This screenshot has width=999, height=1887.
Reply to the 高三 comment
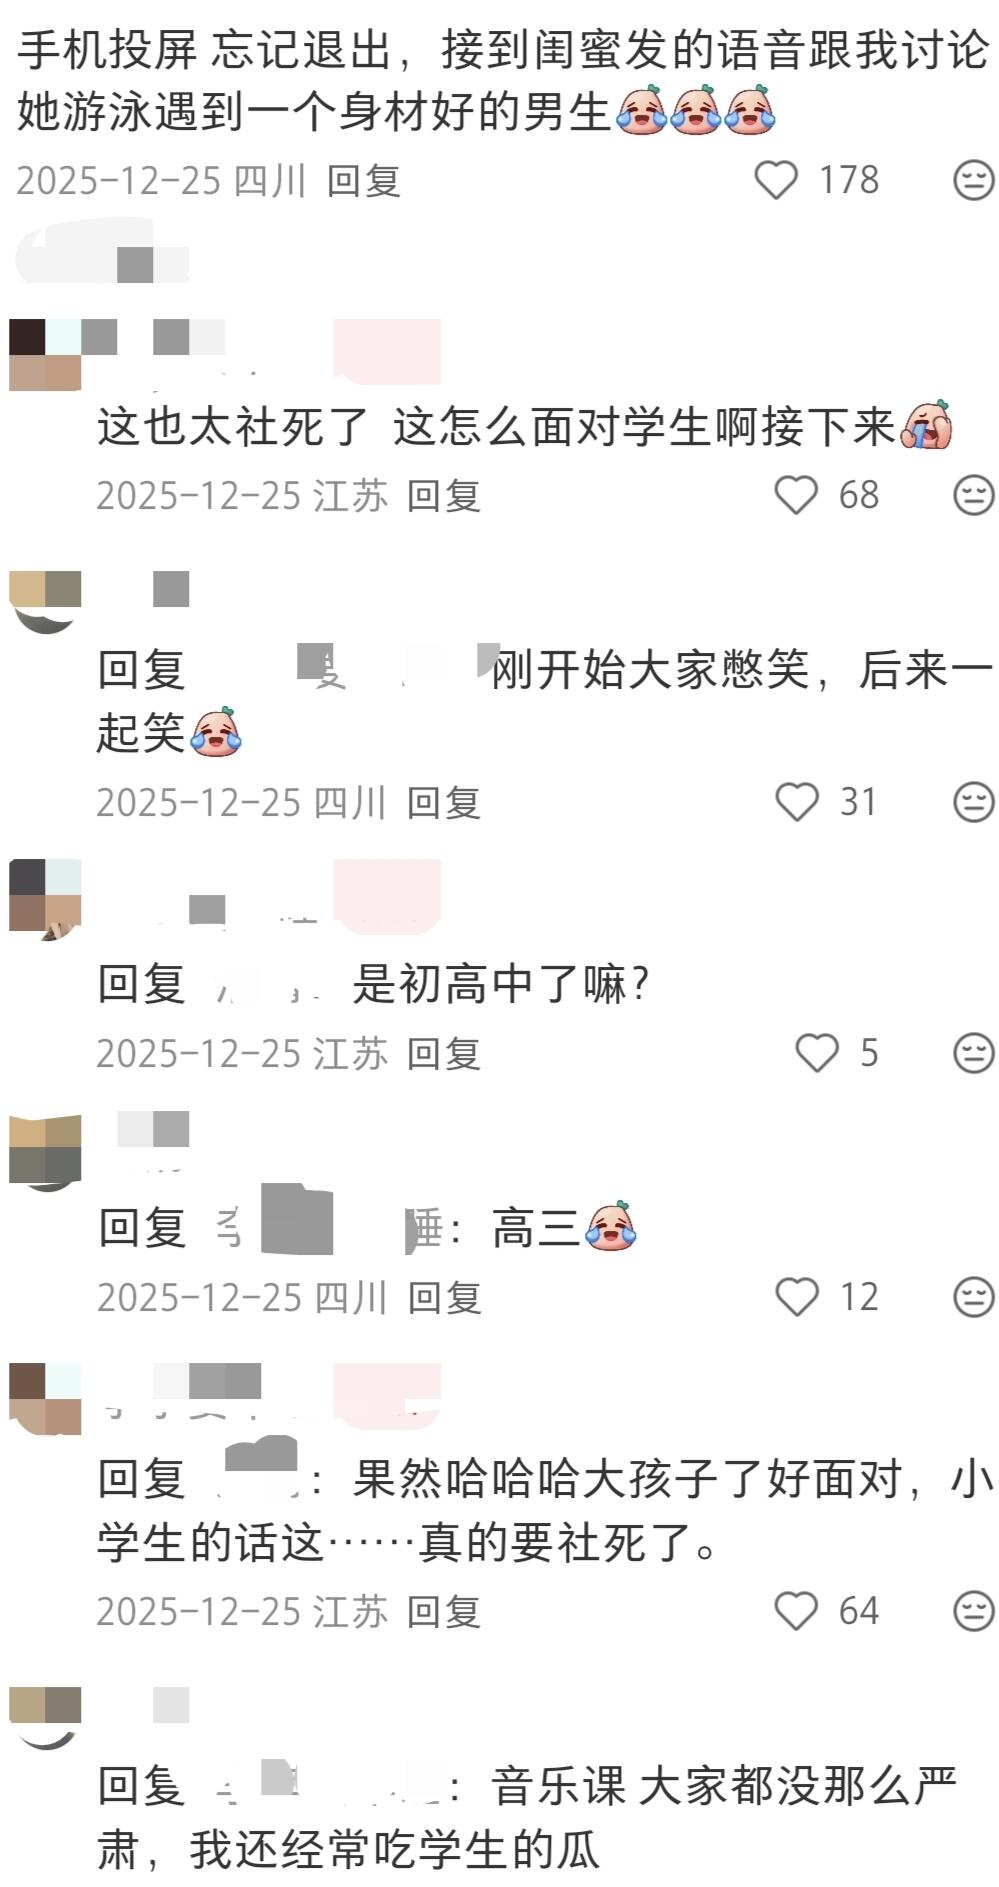pos(445,1298)
